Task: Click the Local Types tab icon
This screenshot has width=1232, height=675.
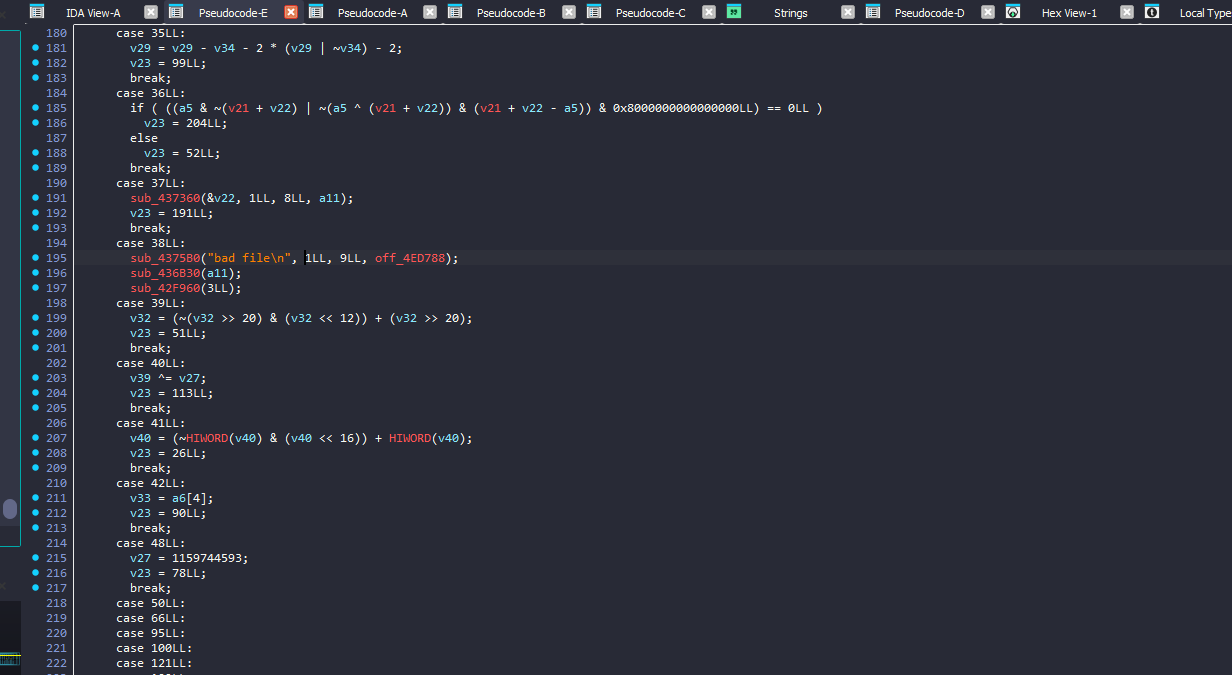Action: tap(1152, 12)
